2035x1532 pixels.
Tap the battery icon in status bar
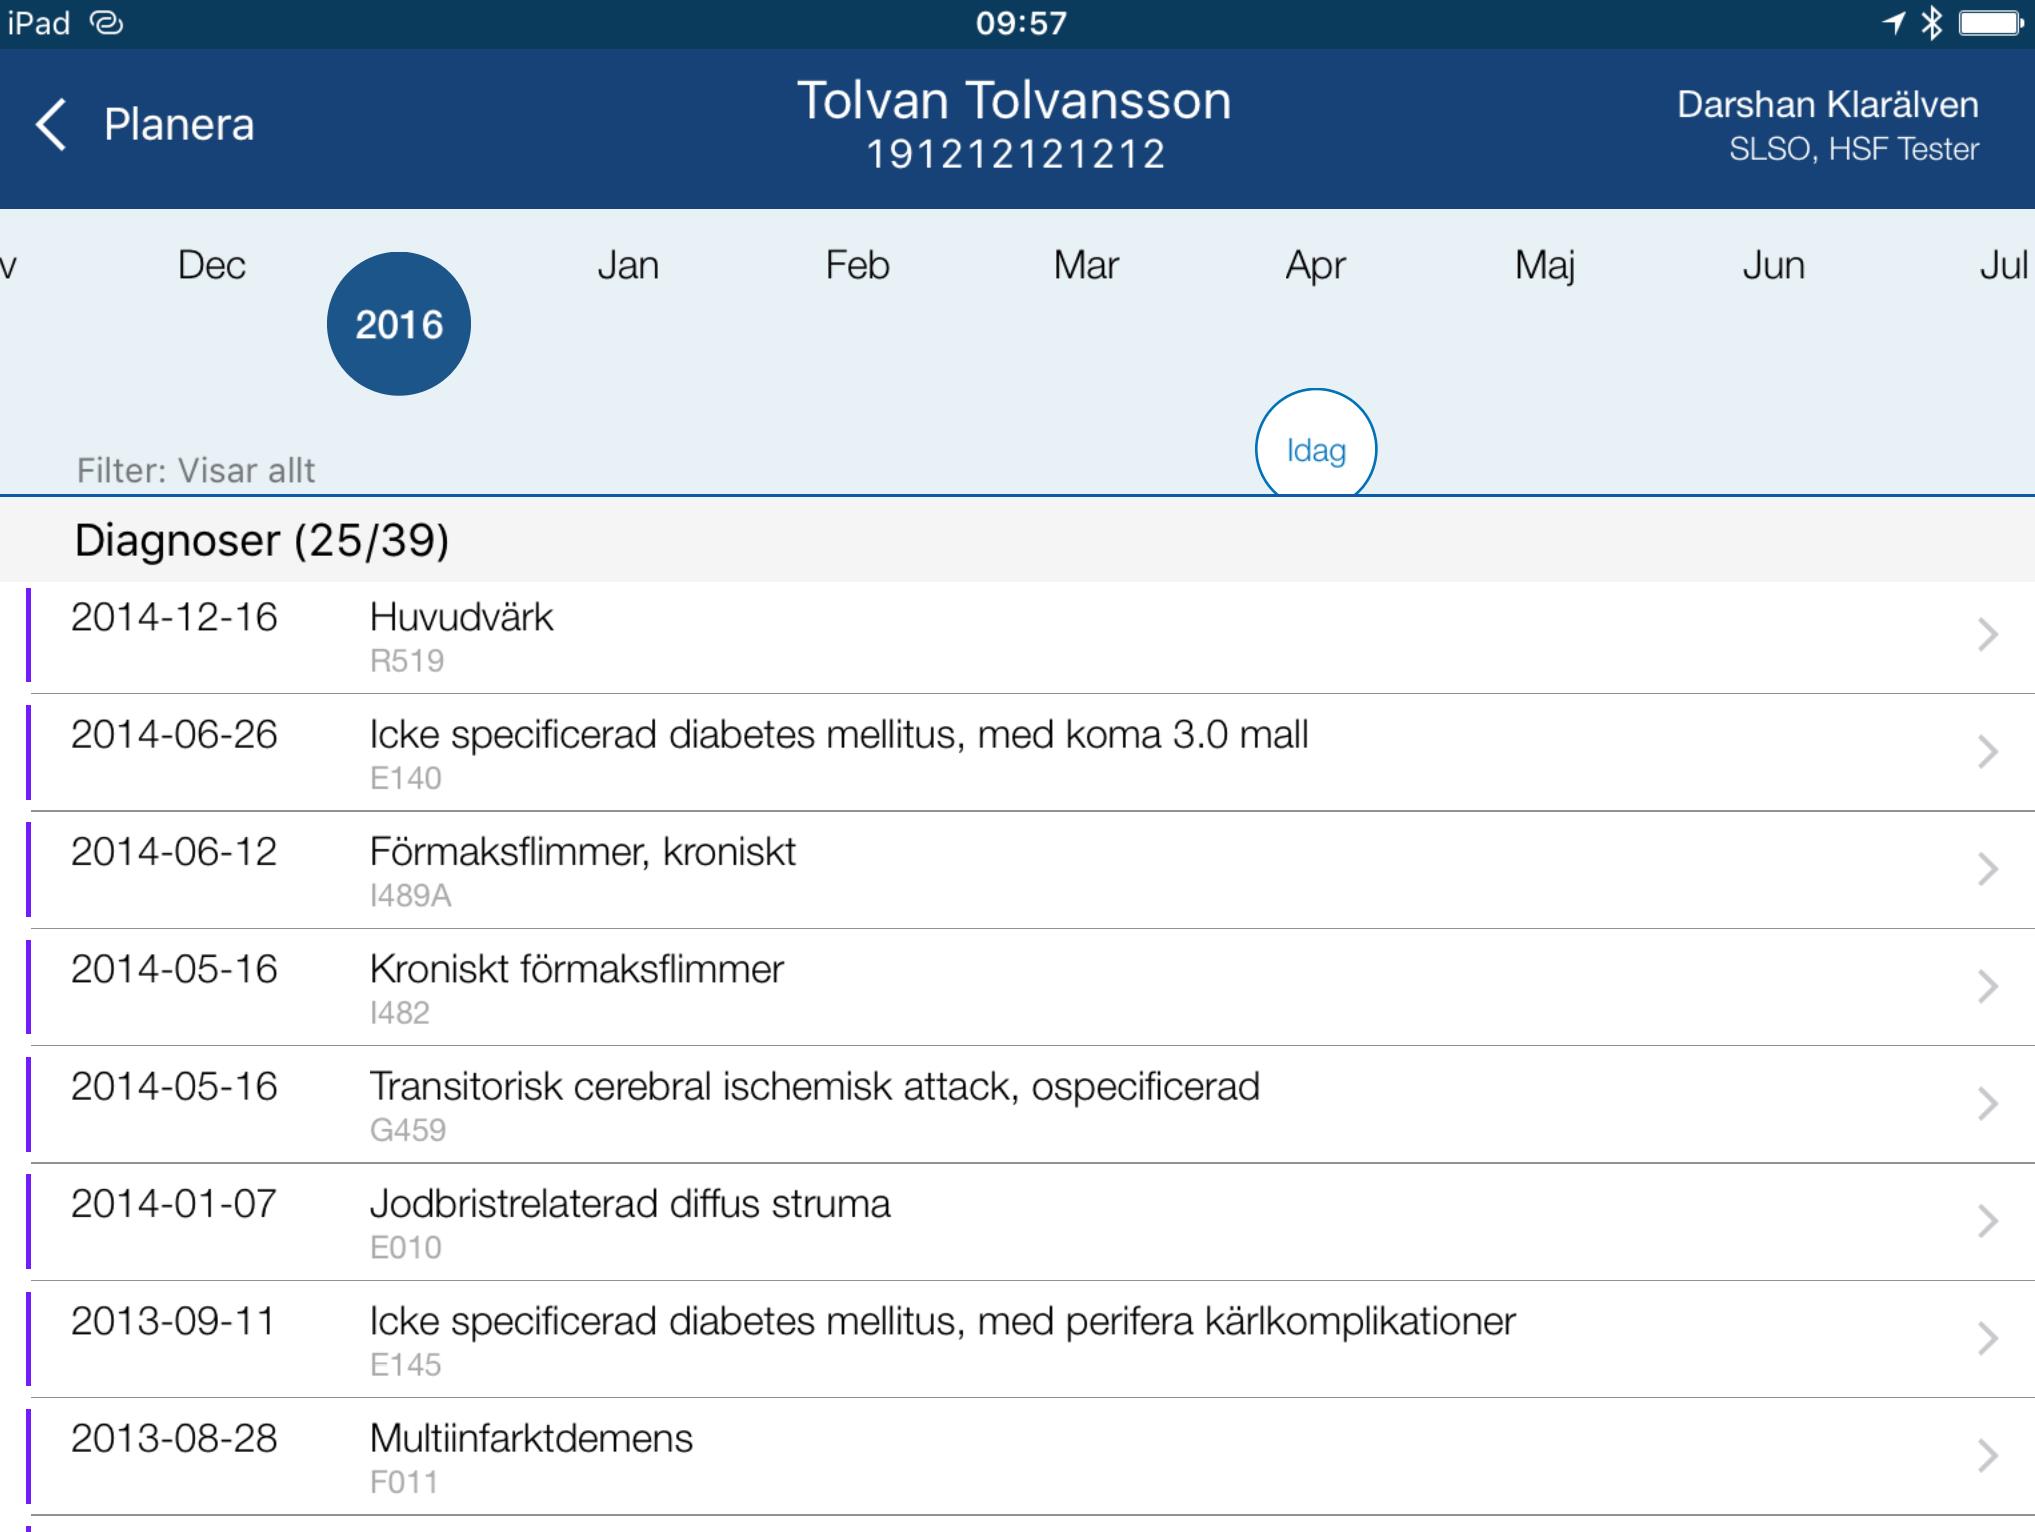(1991, 22)
